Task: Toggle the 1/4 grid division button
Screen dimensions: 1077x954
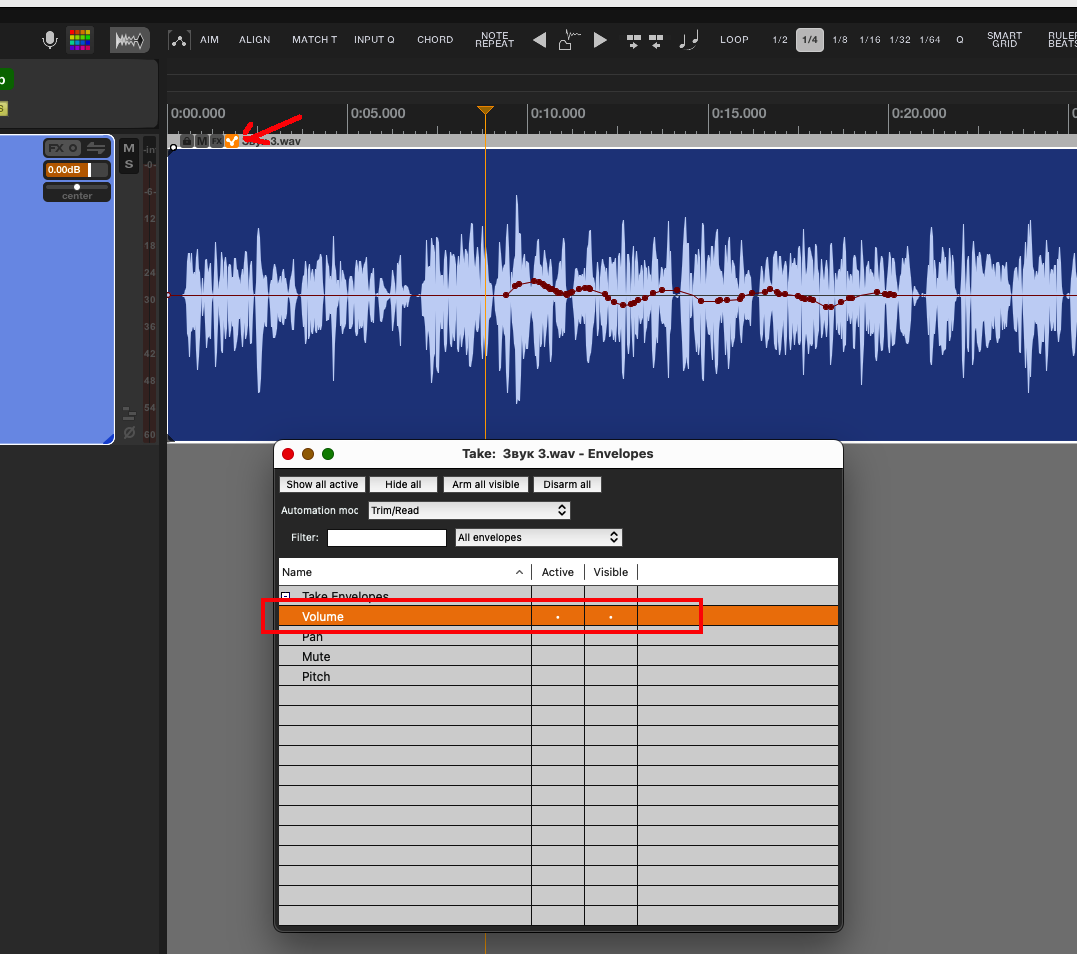Action: click(809, 40)
